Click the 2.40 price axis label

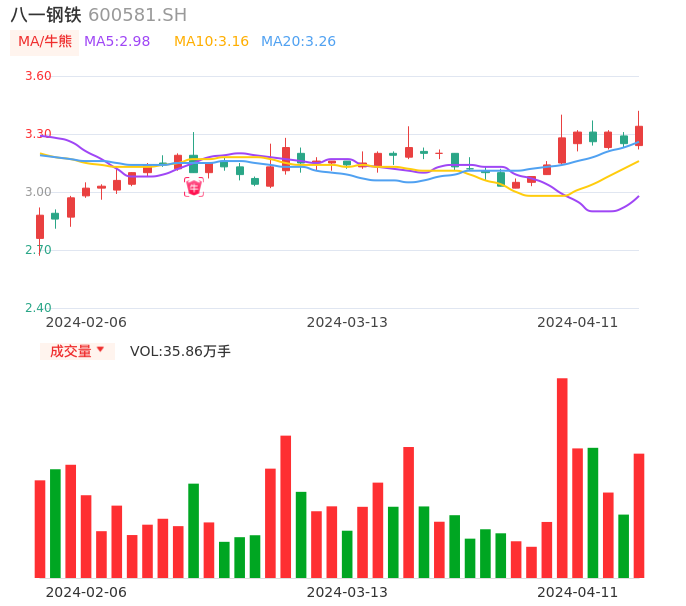coord(38,308)
